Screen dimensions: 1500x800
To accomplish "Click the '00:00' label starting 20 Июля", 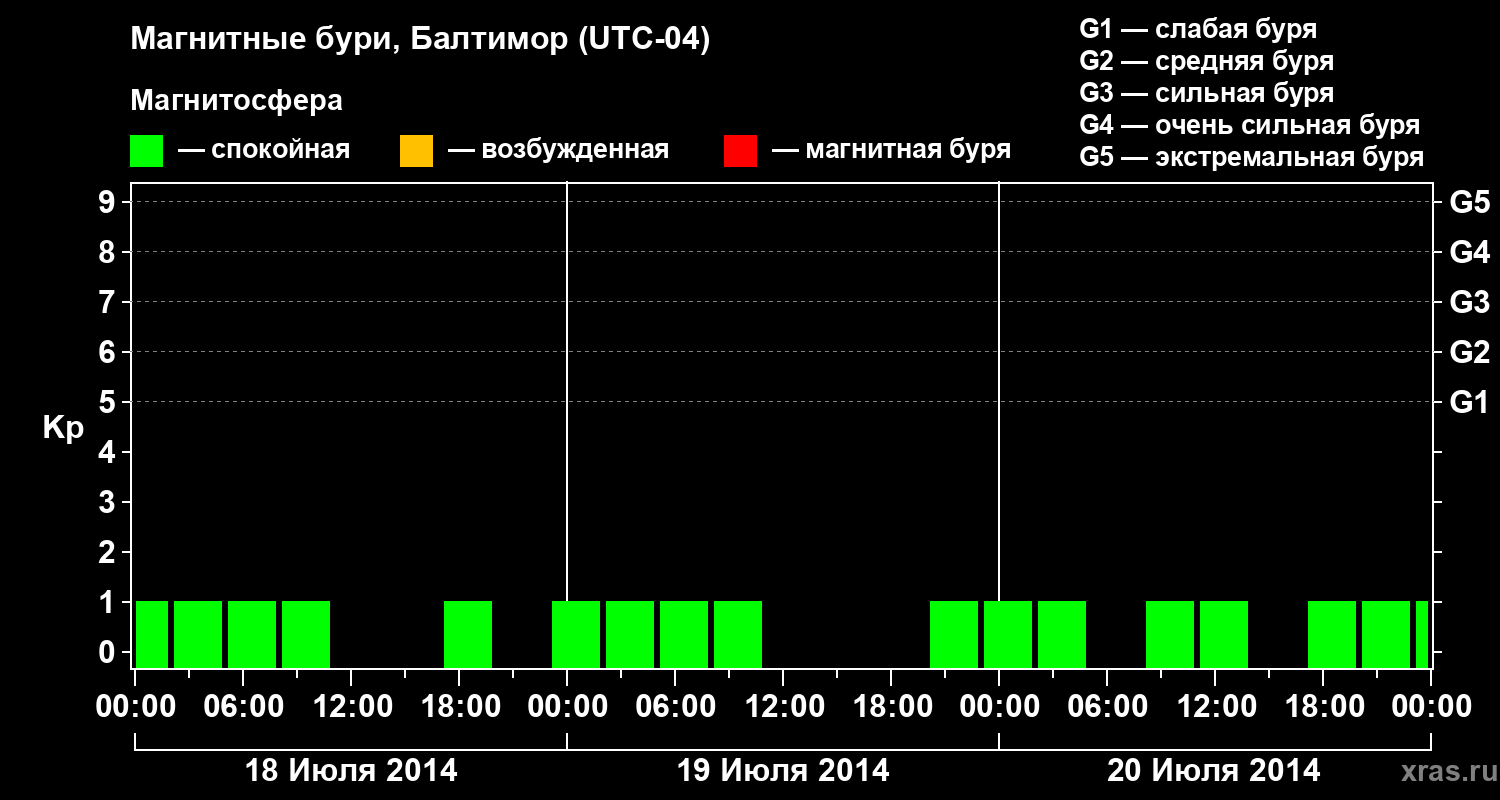I will coord(999,707).
